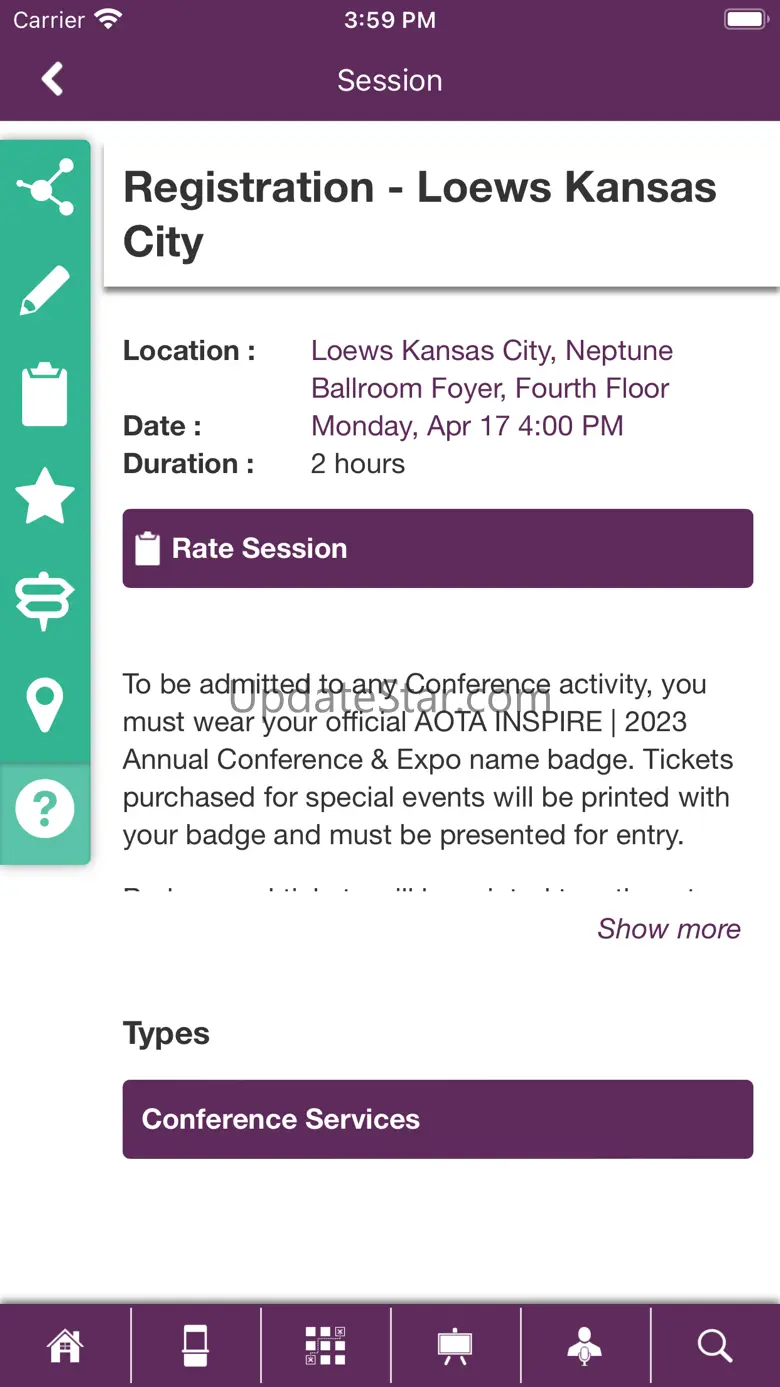Tap the map pin location icon
Image resolution: width=780 pixels, height=1387 pixels.
(x=45, y=705)
